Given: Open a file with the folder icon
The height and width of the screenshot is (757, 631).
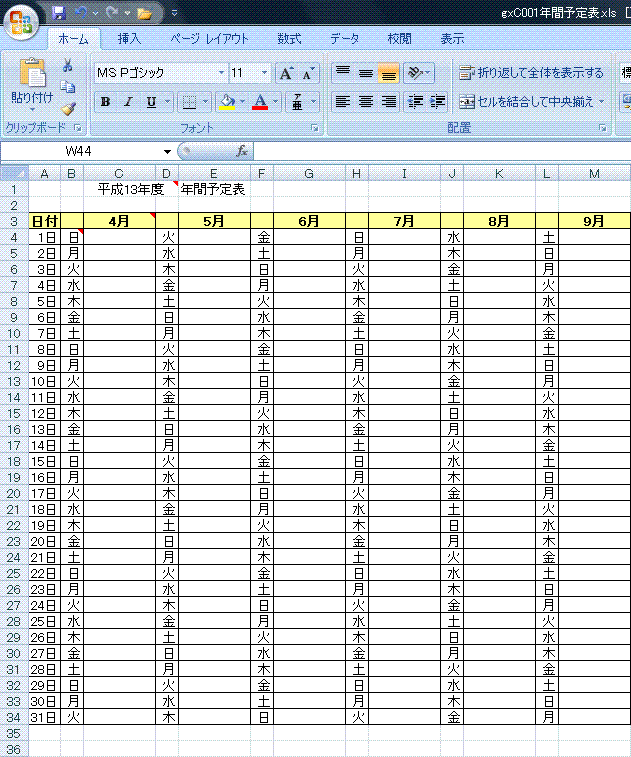Looking at the screenshot, I should coord(144,14).
